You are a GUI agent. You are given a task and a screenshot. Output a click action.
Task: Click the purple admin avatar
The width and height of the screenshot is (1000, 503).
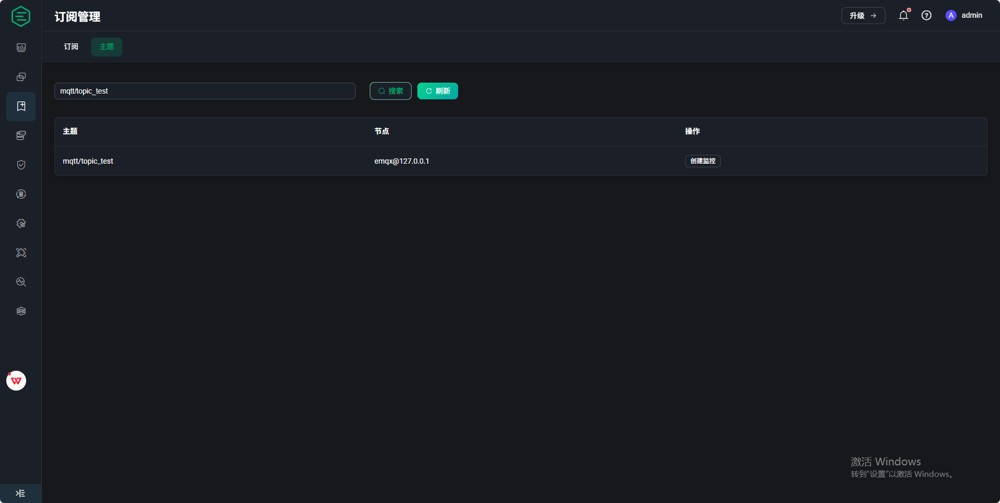coord(951,15)
